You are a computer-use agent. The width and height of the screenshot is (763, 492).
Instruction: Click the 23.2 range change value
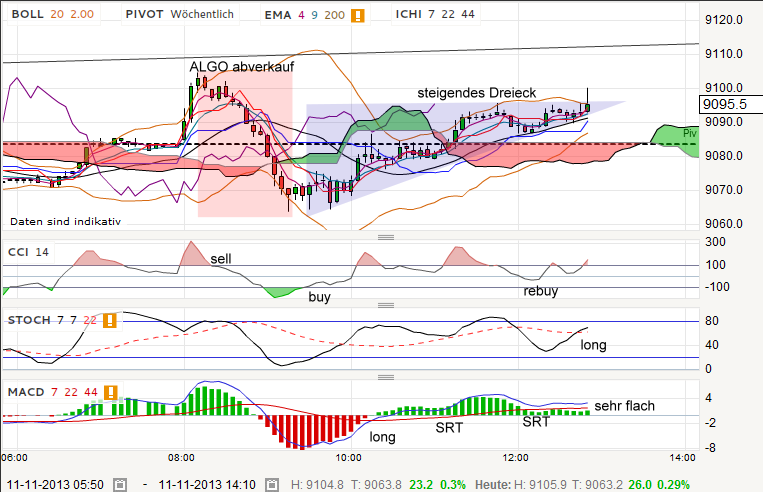[421, 485]
